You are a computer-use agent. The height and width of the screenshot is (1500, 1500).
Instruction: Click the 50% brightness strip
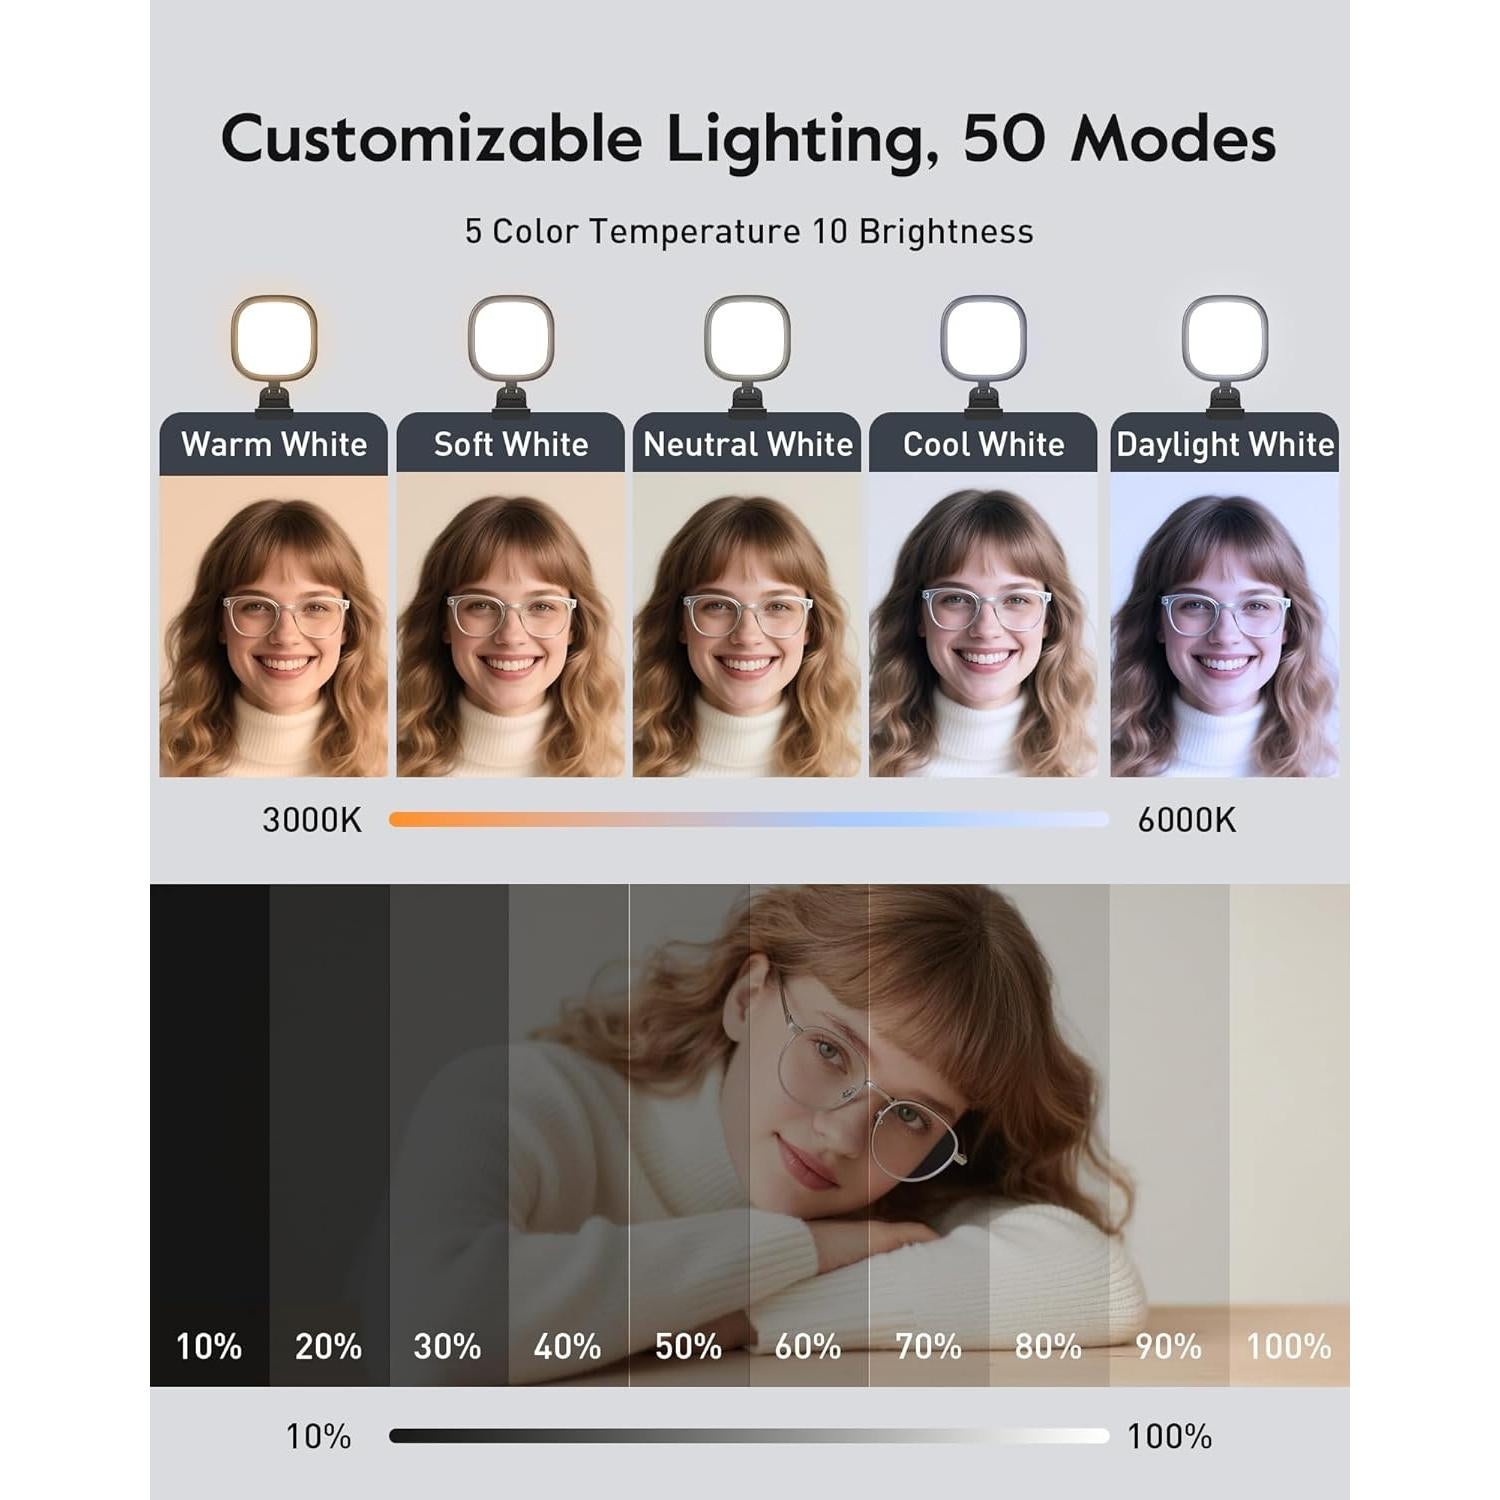tap(689, 1135)
